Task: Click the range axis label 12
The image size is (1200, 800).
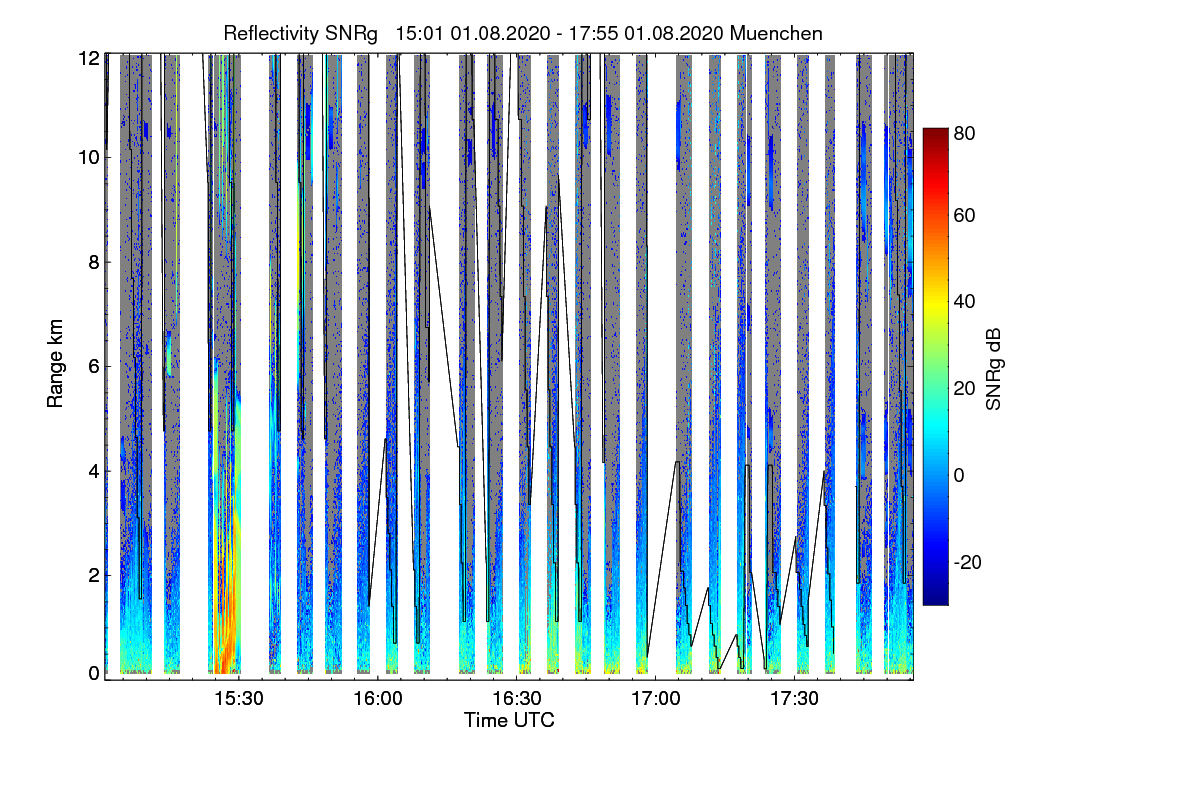Action: tap(89, 58)
